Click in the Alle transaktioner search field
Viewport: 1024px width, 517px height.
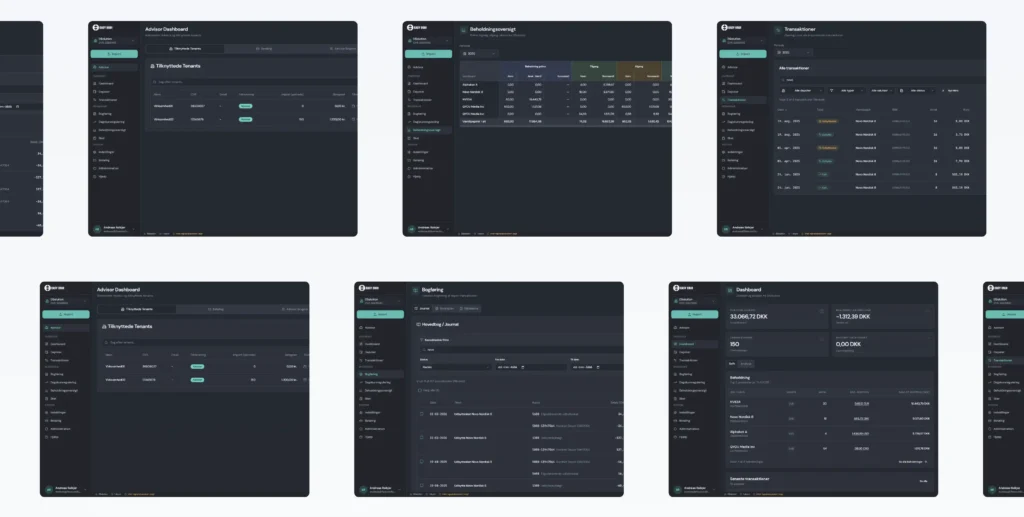tap(882, 80)
